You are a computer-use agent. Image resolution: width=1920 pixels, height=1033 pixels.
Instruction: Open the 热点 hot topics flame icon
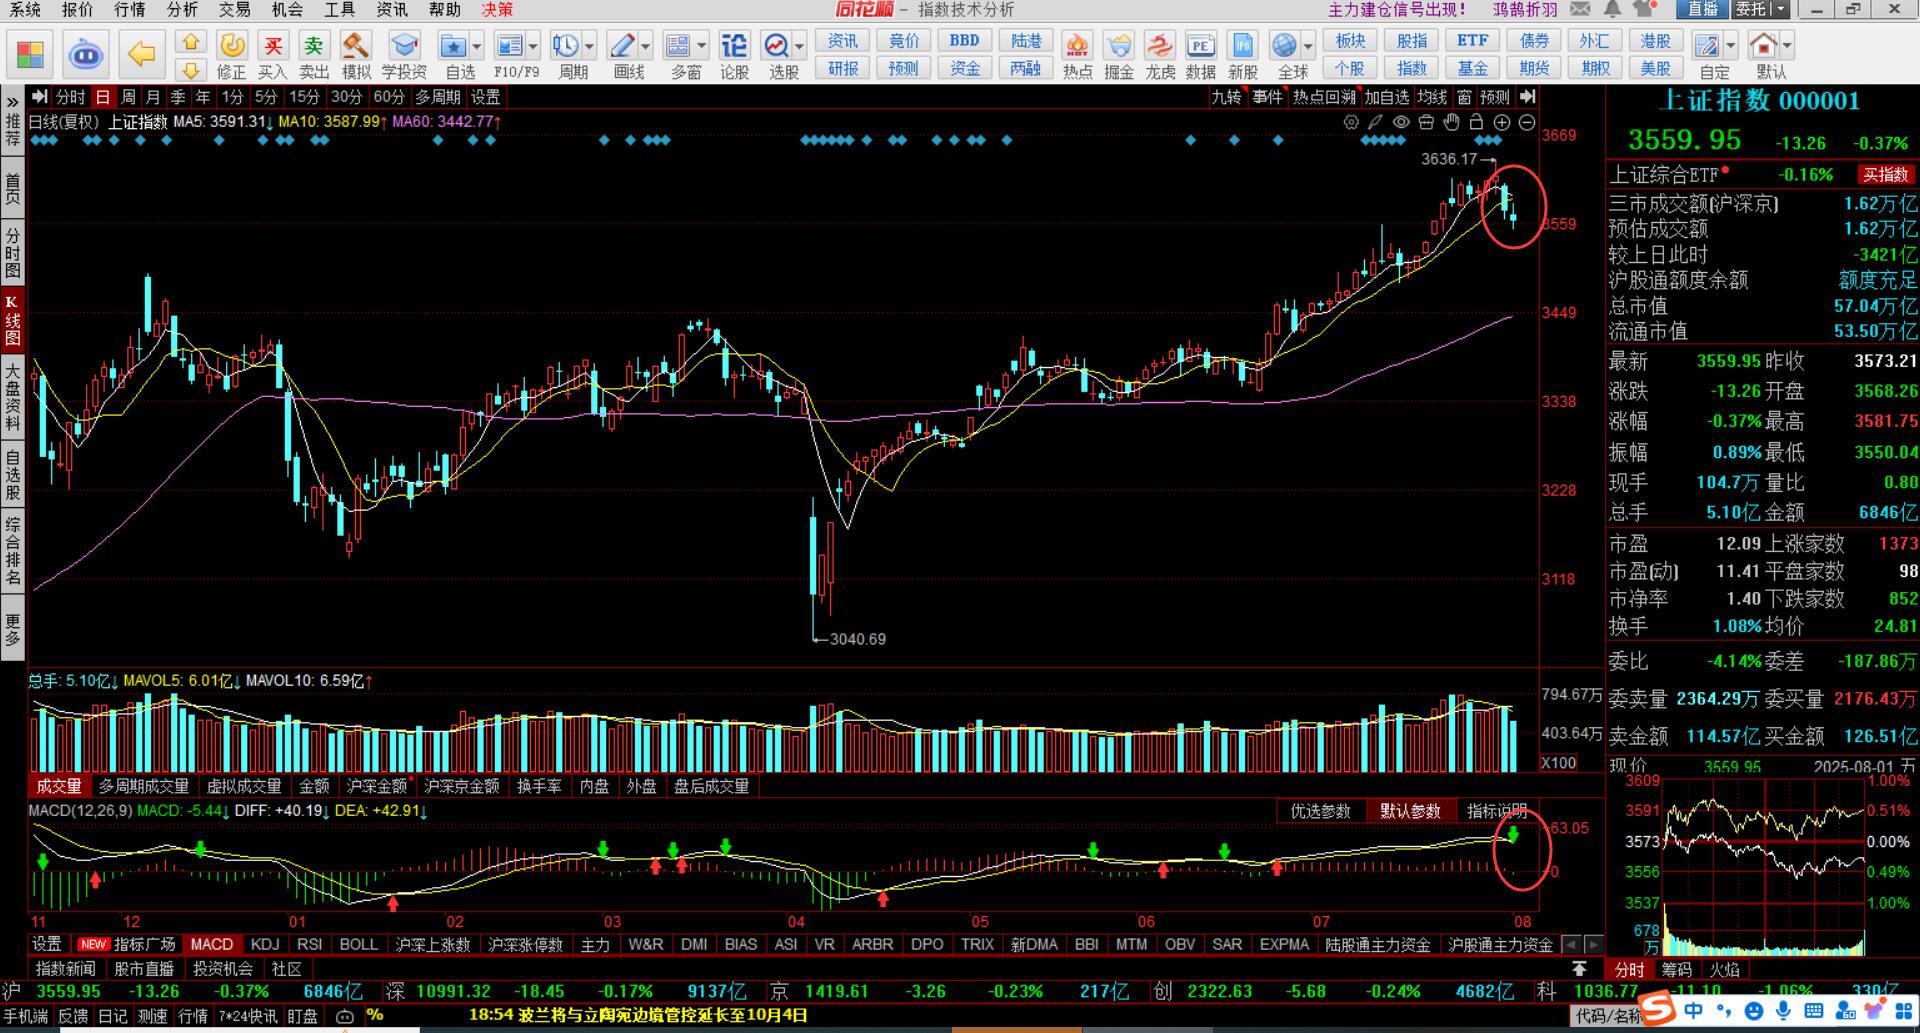coord(1077,55)
